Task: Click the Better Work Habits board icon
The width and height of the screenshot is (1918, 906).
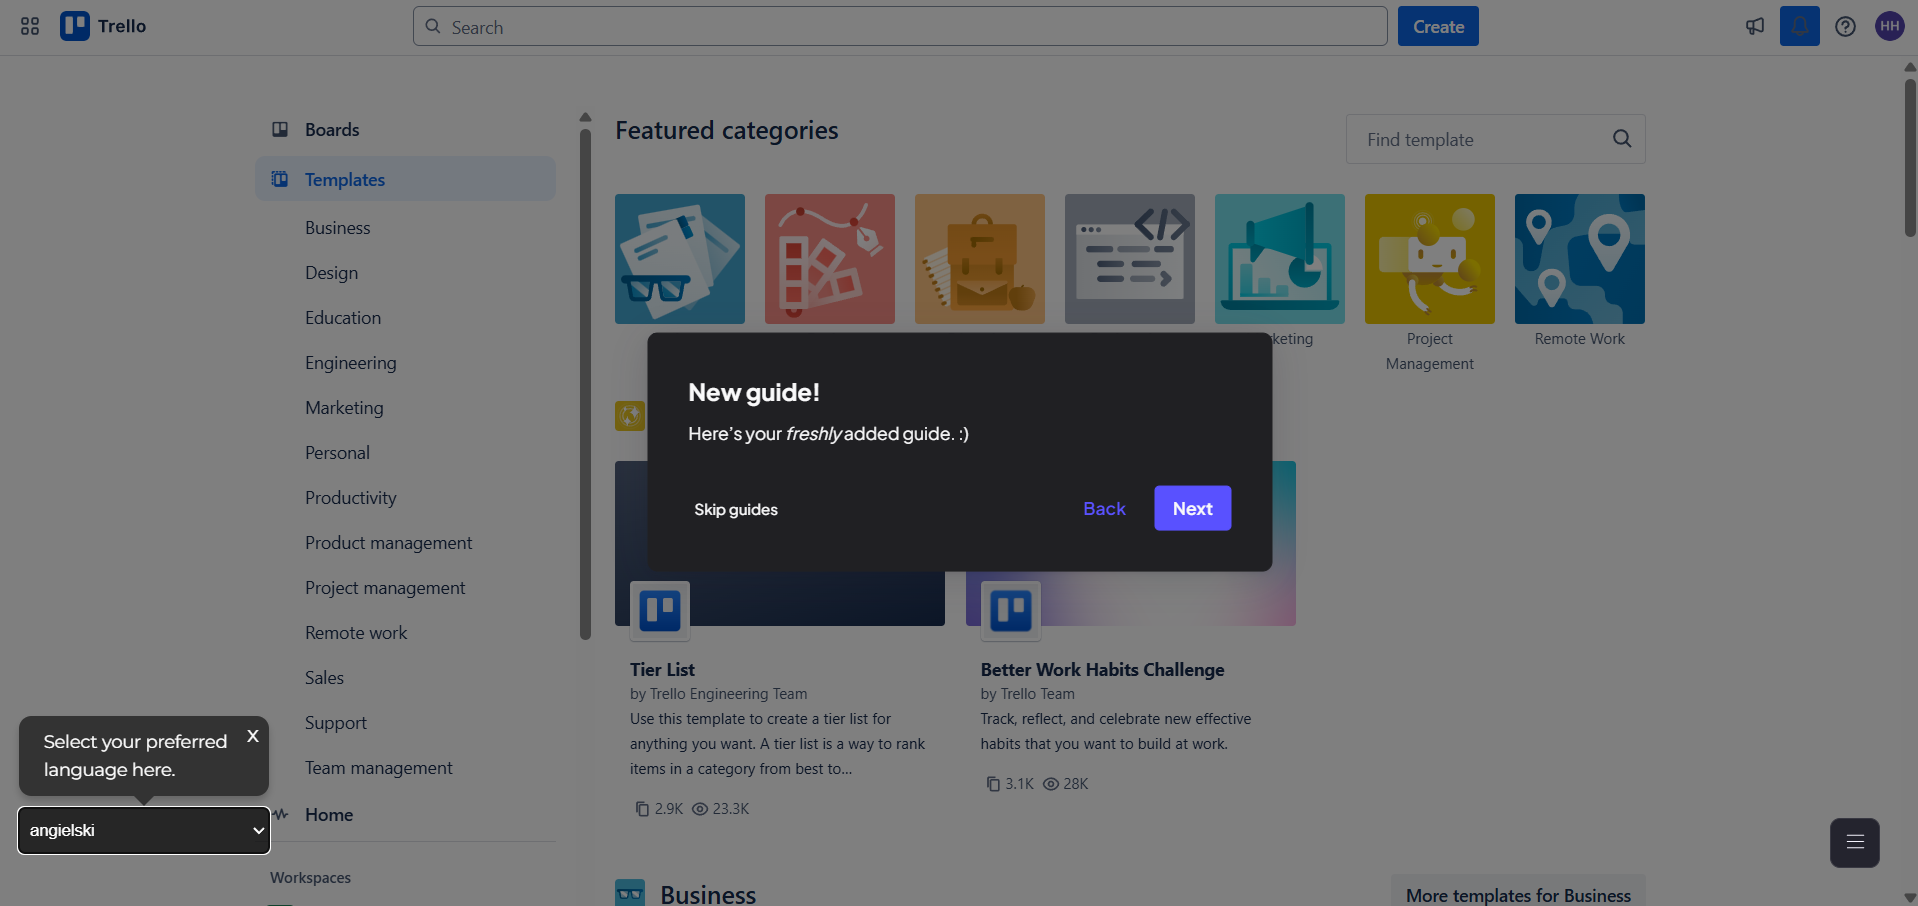Action: click(x=1011, y=610)
